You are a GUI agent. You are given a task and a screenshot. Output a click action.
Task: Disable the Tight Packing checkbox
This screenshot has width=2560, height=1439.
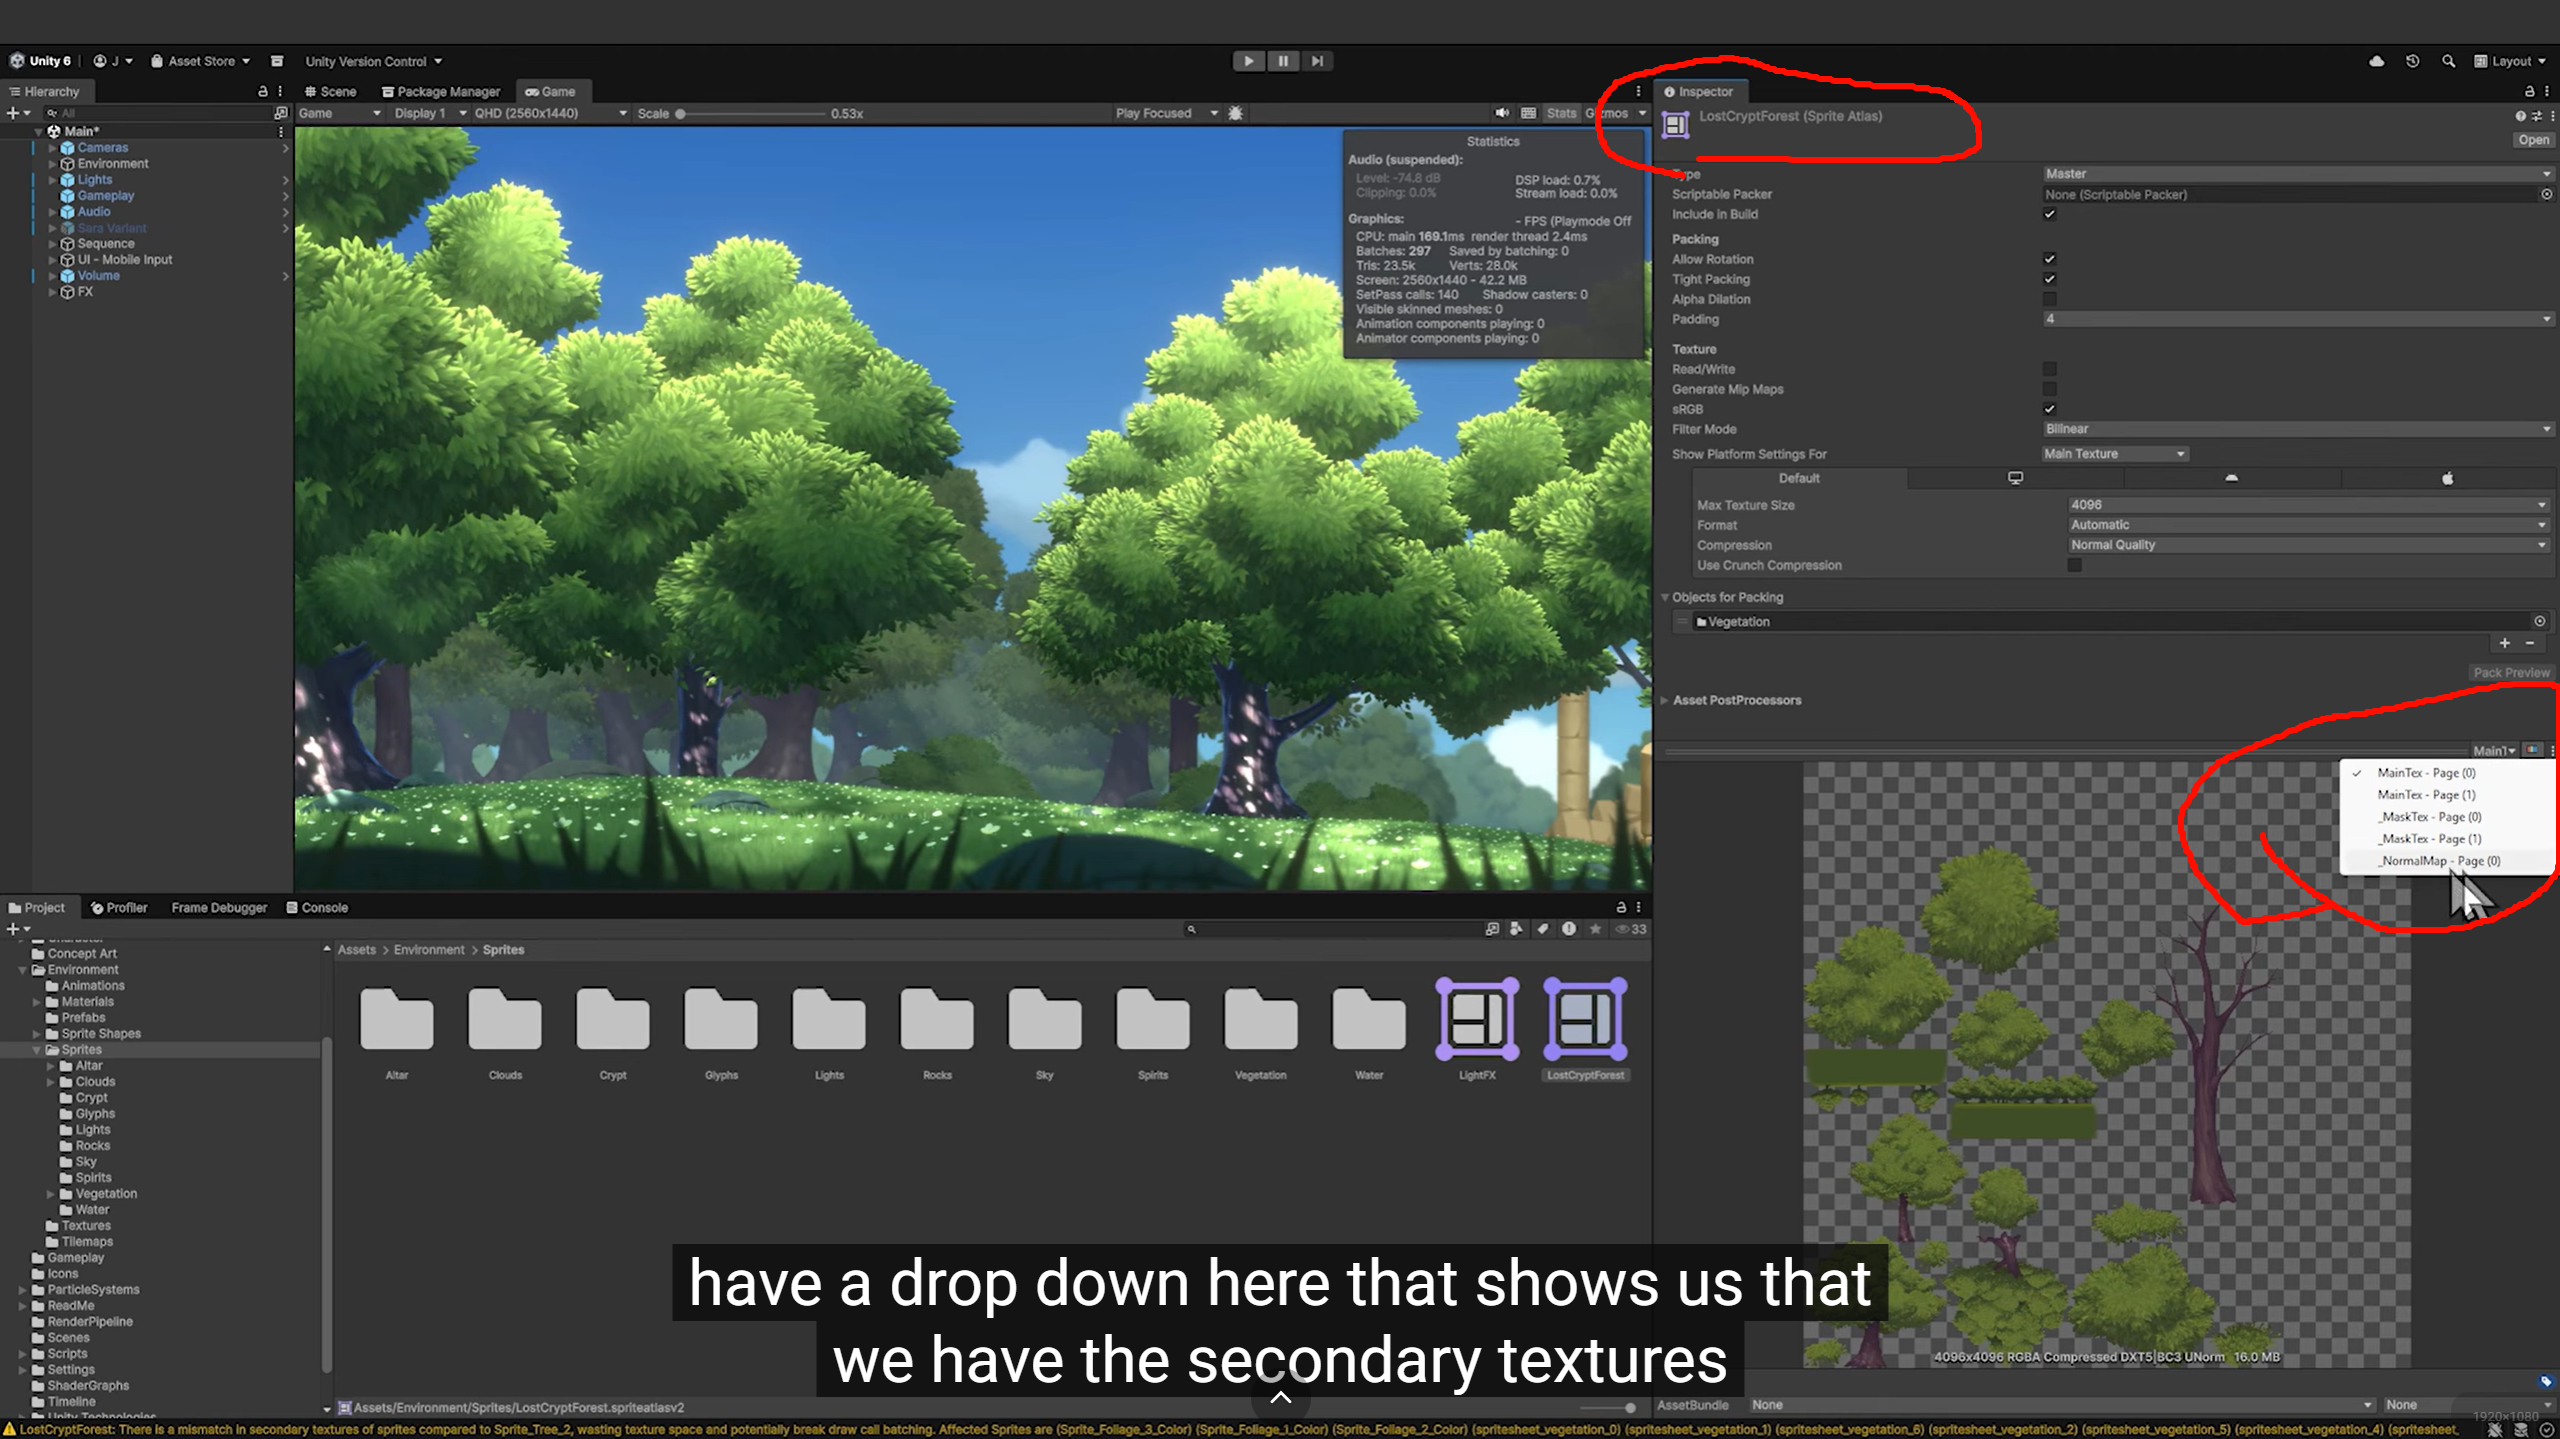(2049, 279)
